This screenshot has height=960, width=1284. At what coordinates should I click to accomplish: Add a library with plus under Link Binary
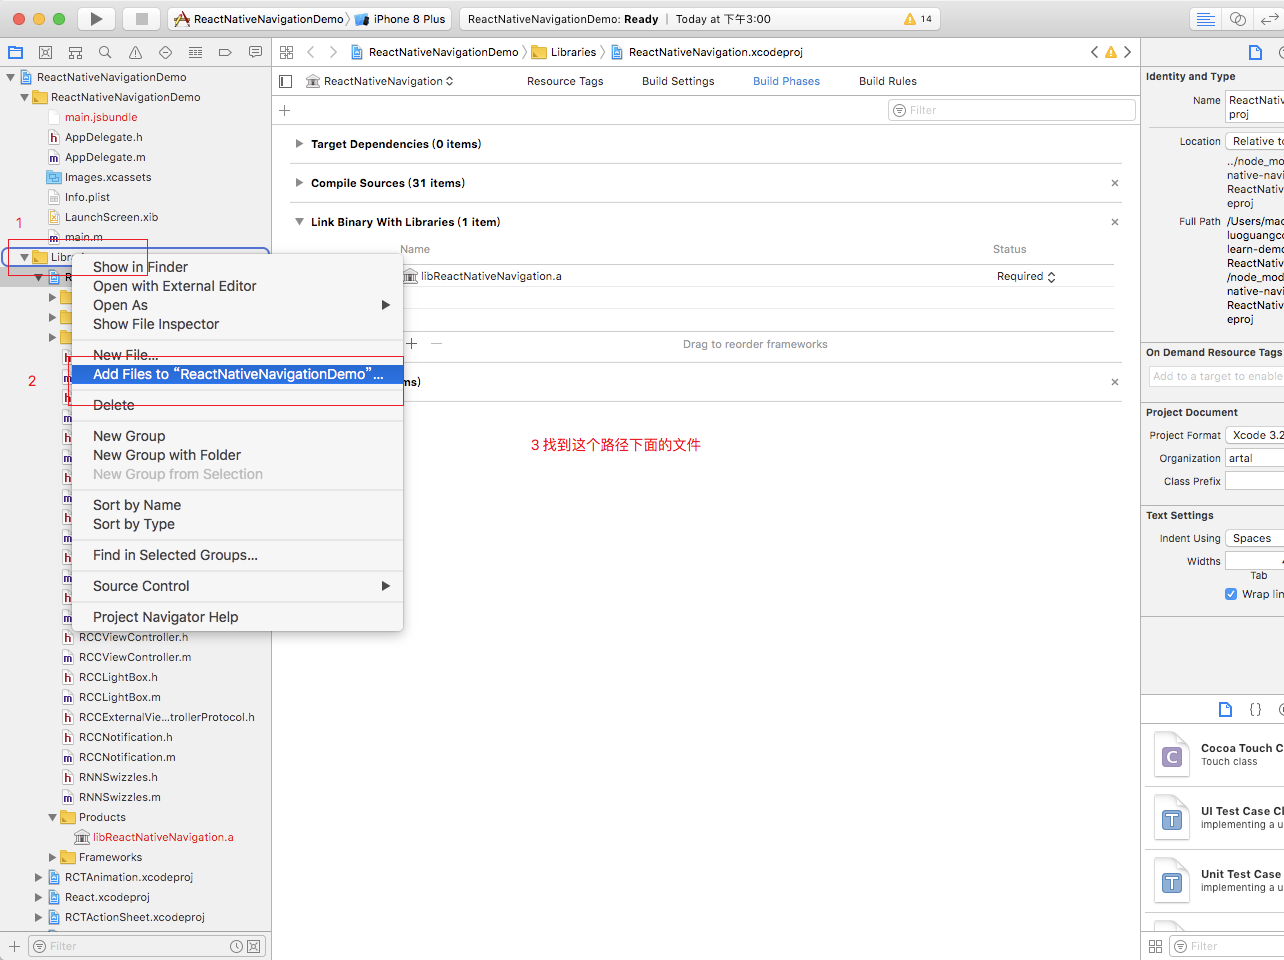coord(411,343)
